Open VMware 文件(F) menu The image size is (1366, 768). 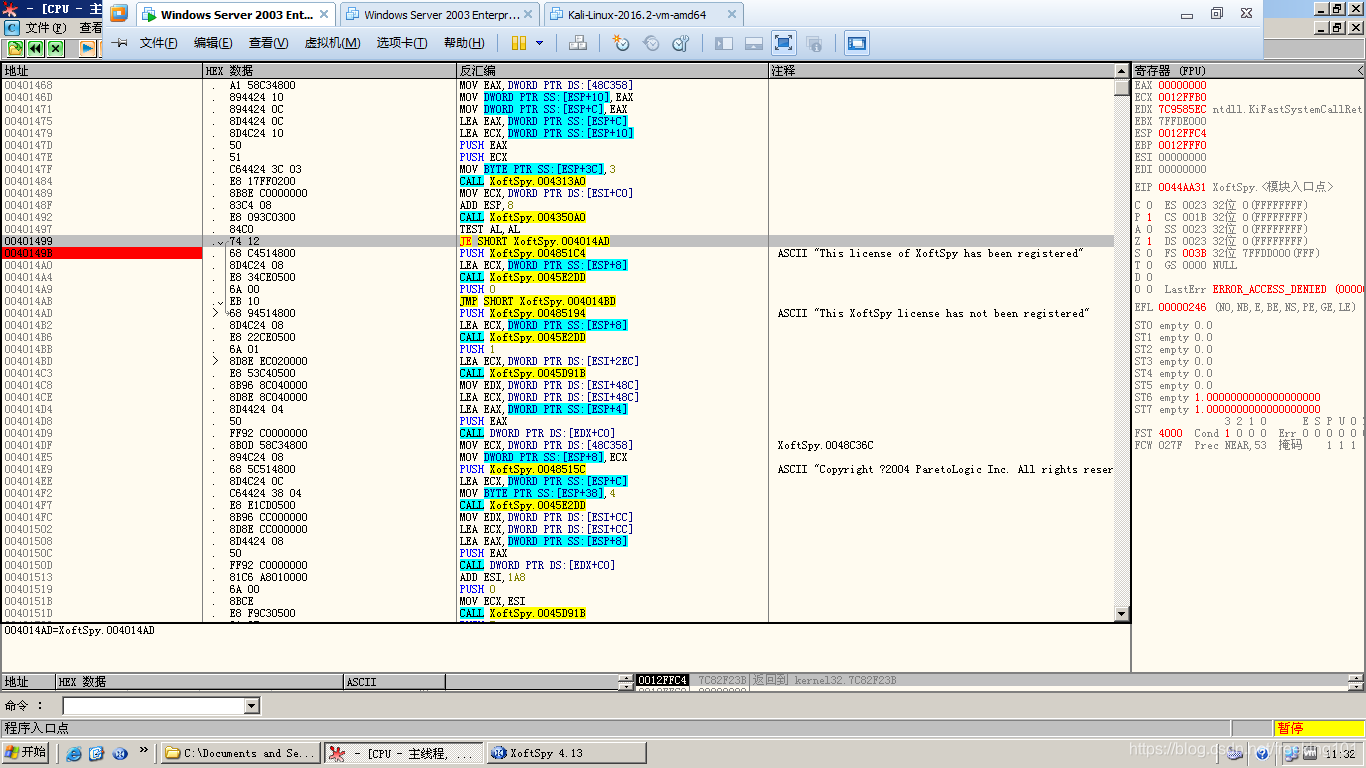(x=158, y=43)
